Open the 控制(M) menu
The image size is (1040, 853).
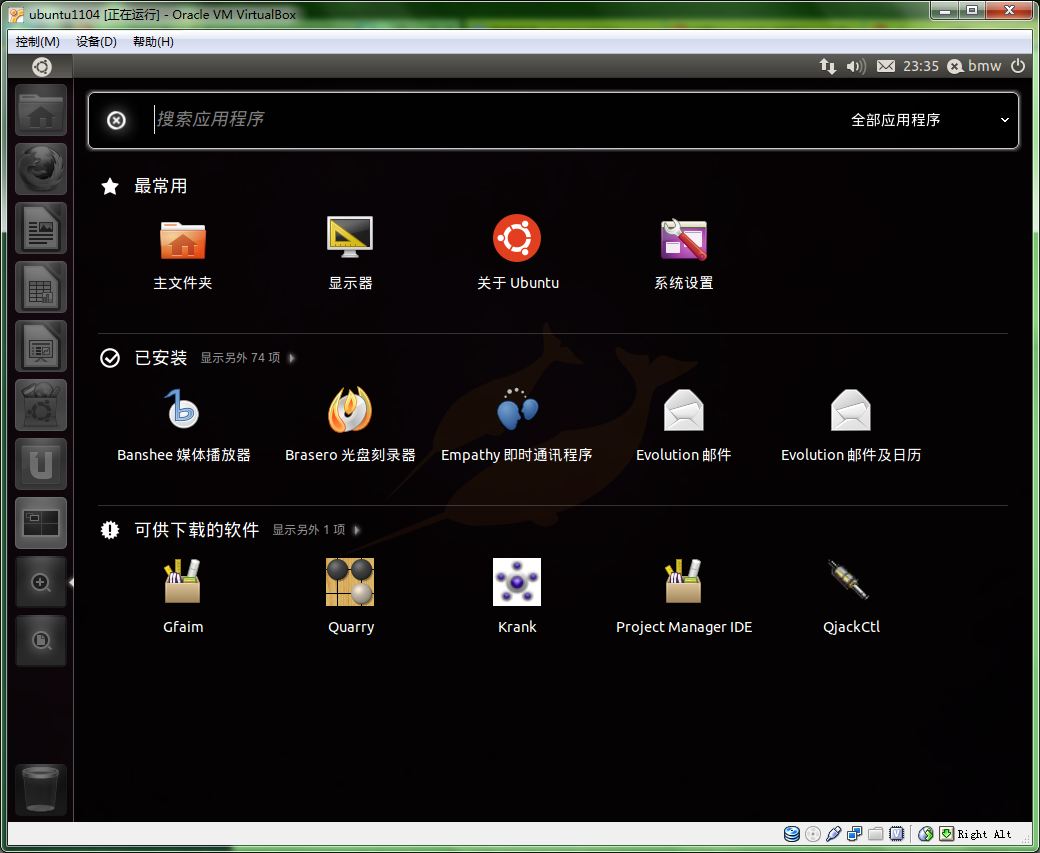38,42
